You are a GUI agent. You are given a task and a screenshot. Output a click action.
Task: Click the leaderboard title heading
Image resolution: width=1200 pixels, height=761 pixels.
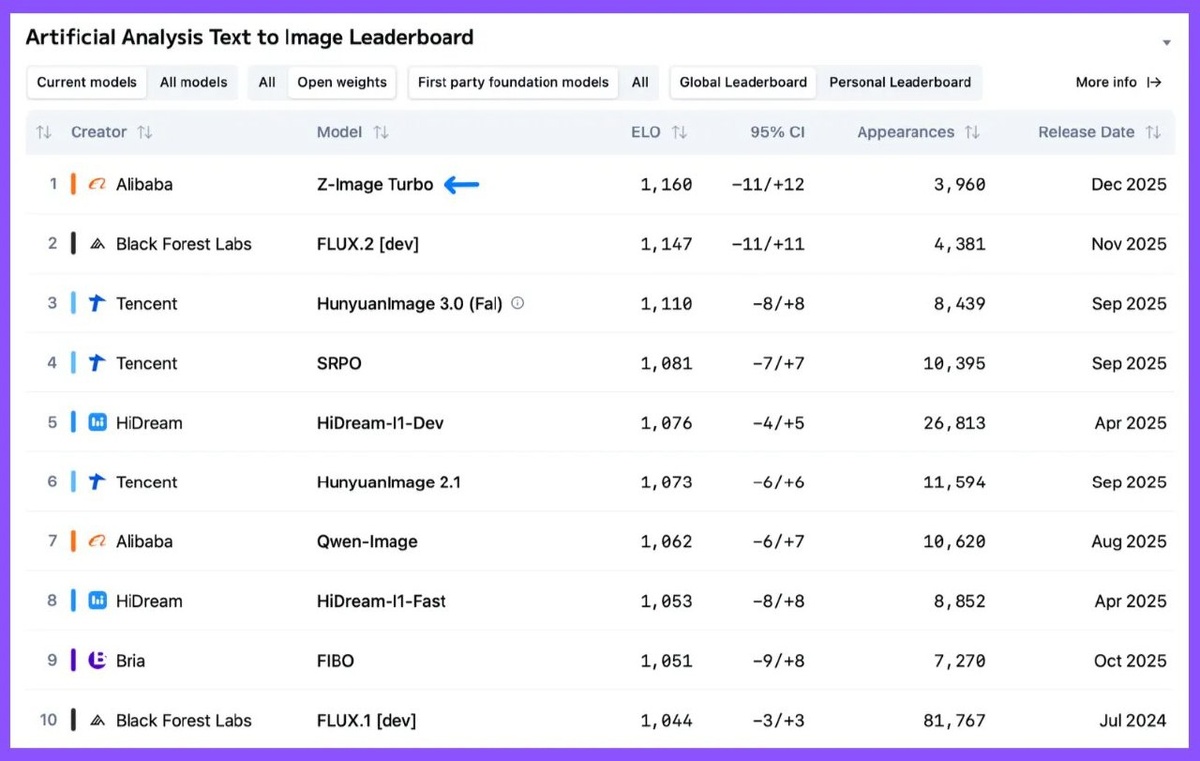tap(249, 38)
